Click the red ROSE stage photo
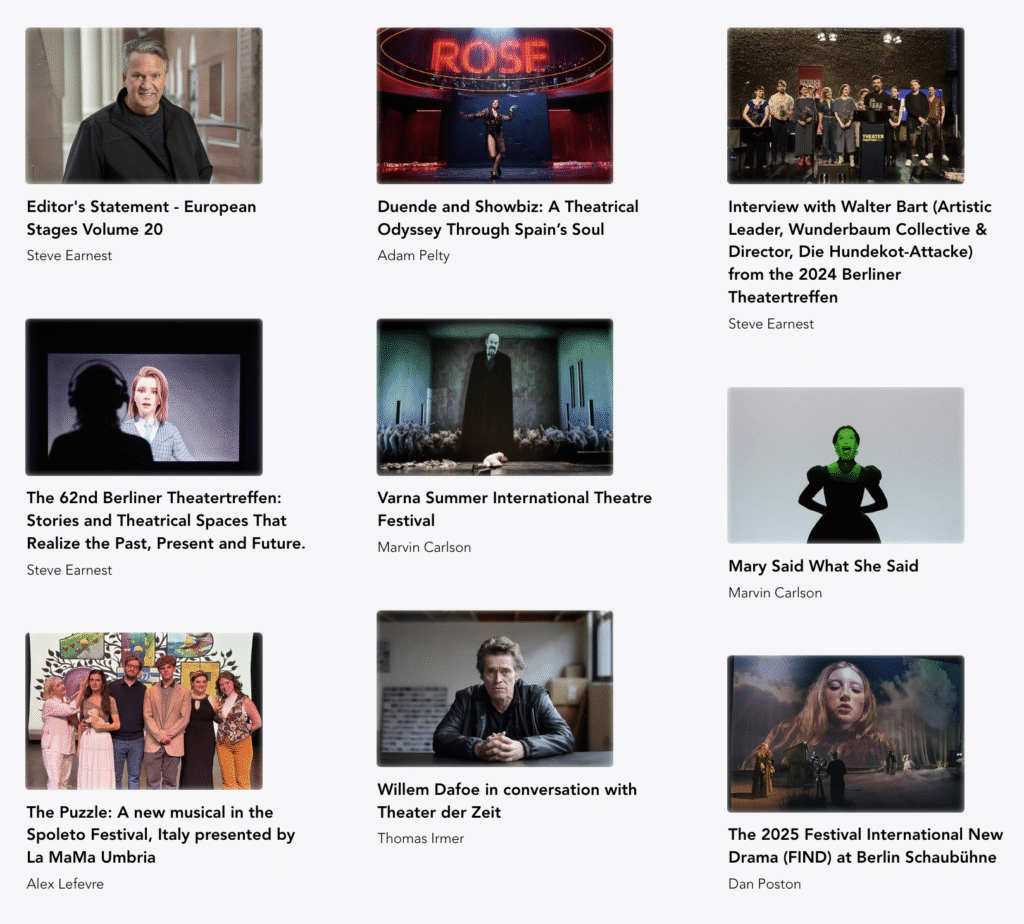 coord(494,105)
